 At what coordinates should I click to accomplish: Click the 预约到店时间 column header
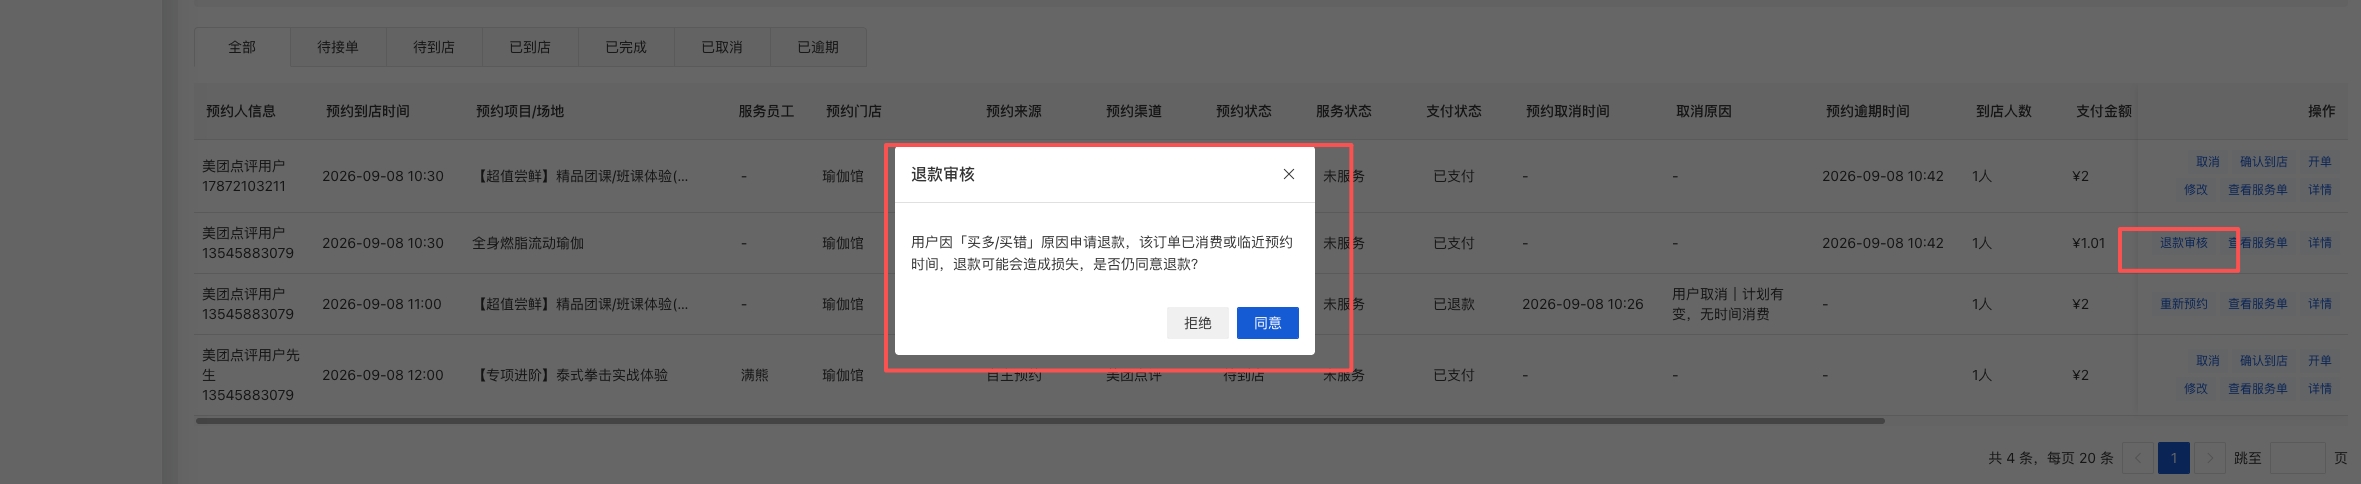click(x=368, y=111)
